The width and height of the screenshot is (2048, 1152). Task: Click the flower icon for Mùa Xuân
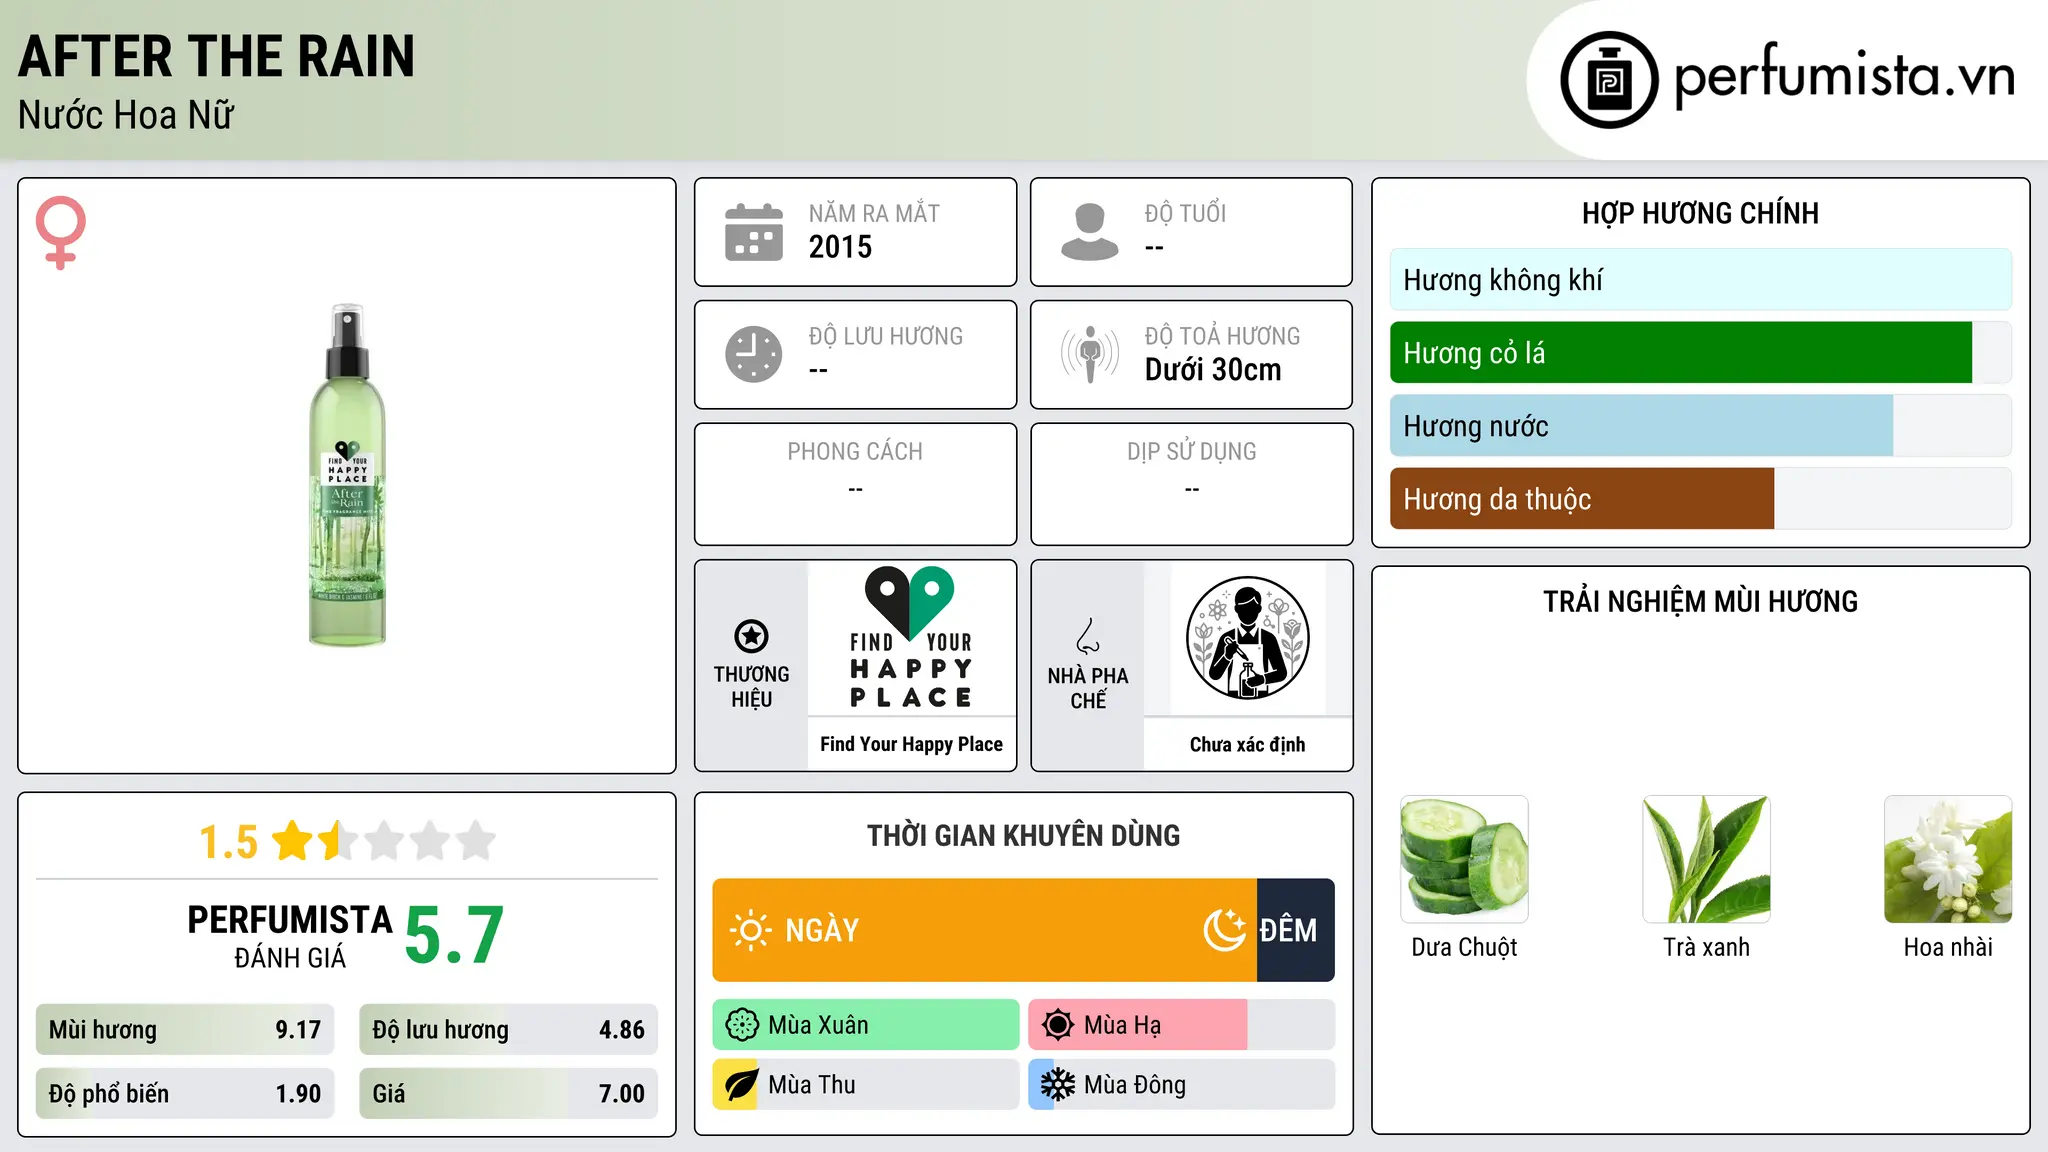[x=742, y=1025]
